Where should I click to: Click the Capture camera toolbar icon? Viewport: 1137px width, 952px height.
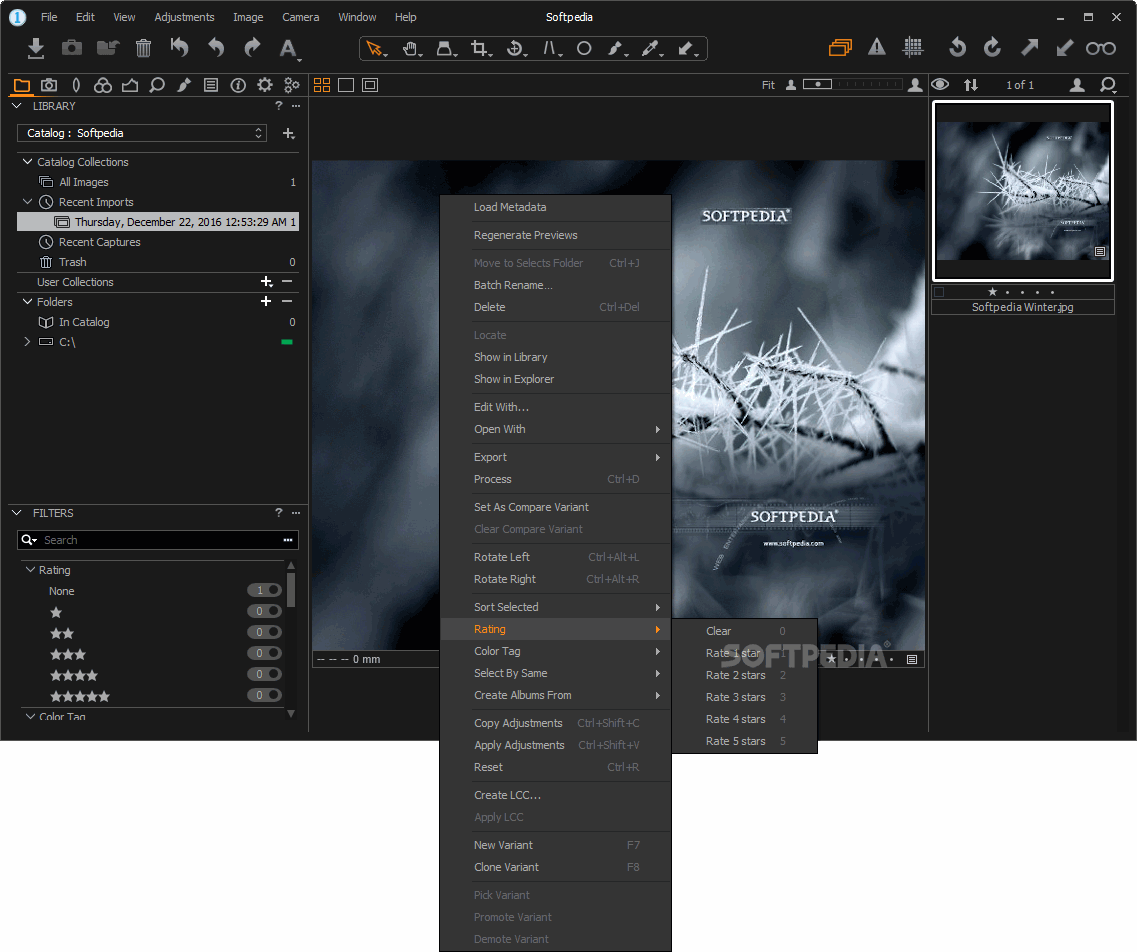coord(72,49)
